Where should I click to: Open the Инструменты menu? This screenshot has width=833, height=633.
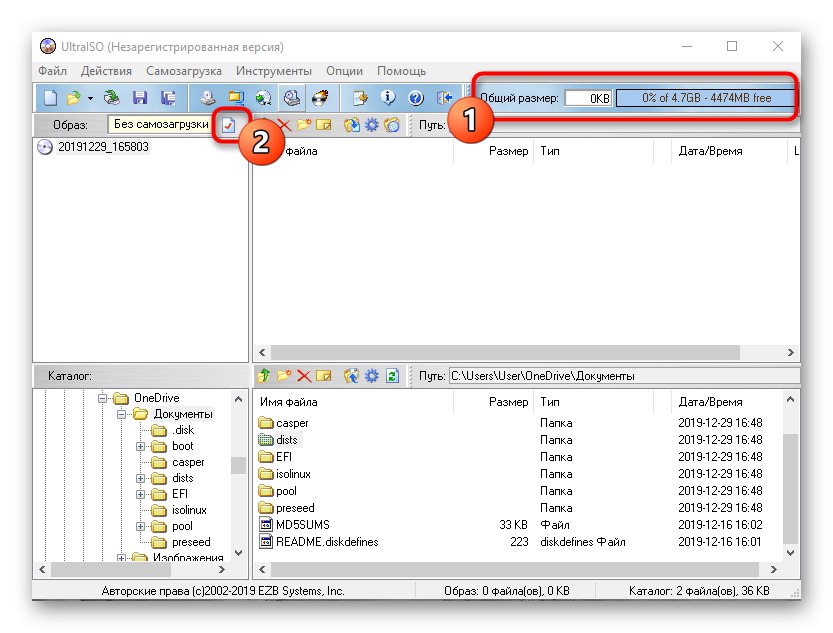pyautogui.click(x=274, y=71)
